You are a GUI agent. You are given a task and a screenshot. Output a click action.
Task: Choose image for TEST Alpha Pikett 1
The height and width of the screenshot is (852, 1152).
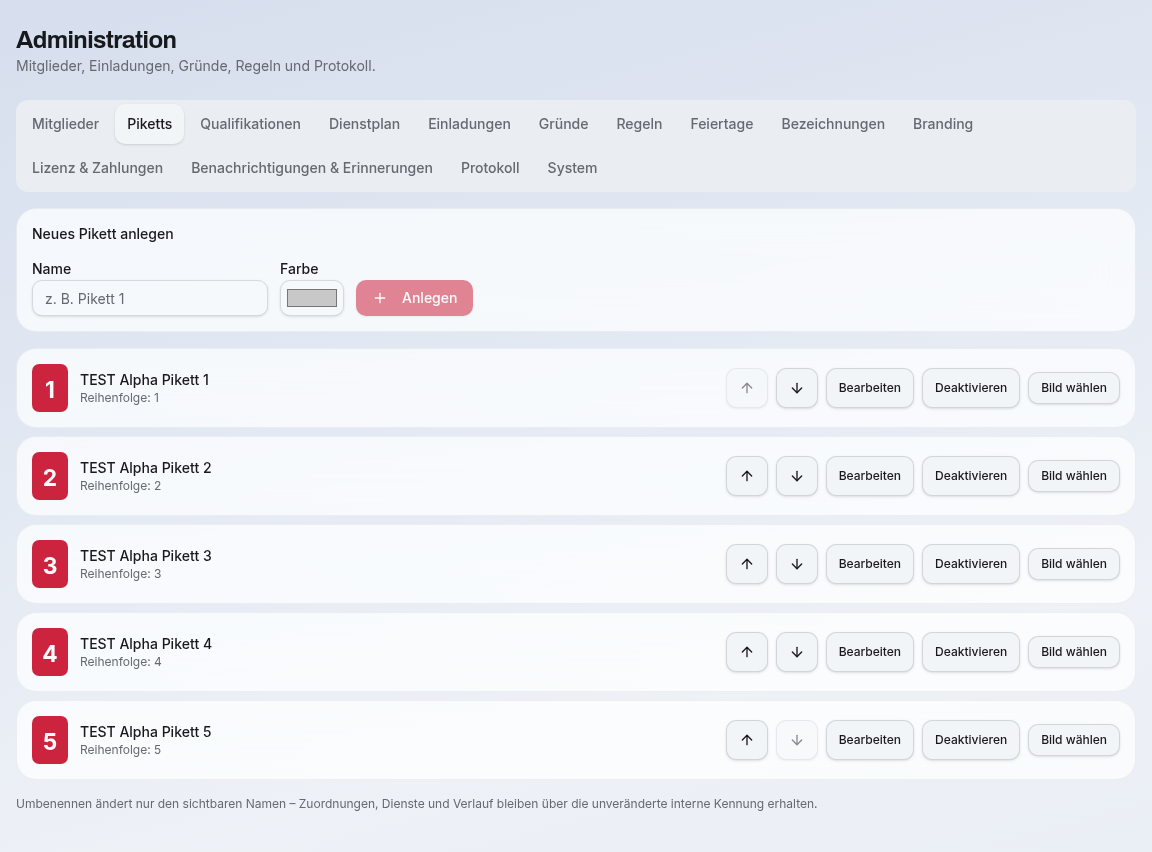1073,388
